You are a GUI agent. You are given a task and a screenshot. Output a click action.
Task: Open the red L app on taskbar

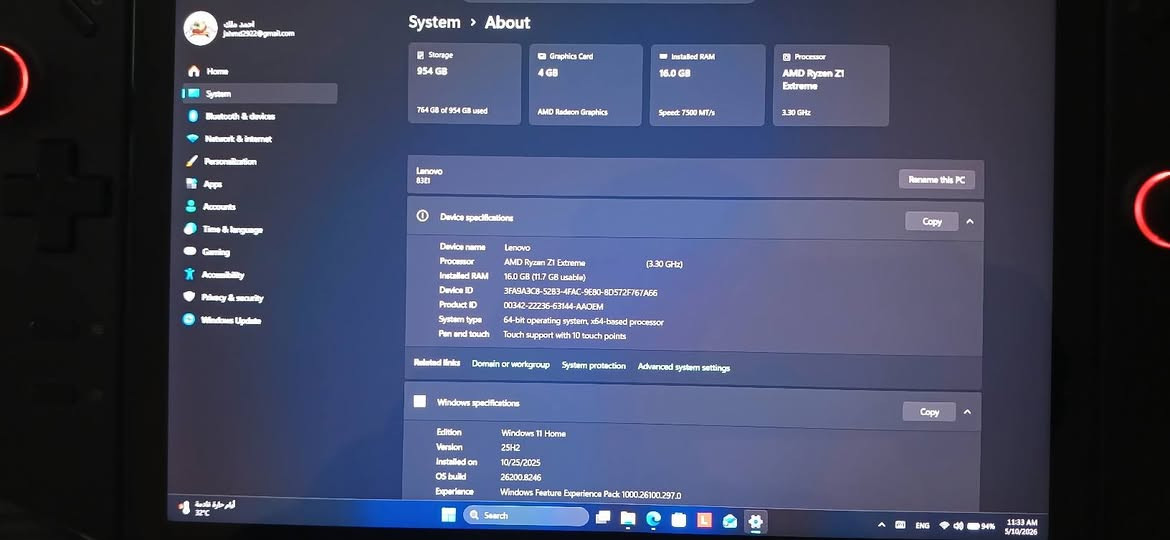(x=704, y=521)
